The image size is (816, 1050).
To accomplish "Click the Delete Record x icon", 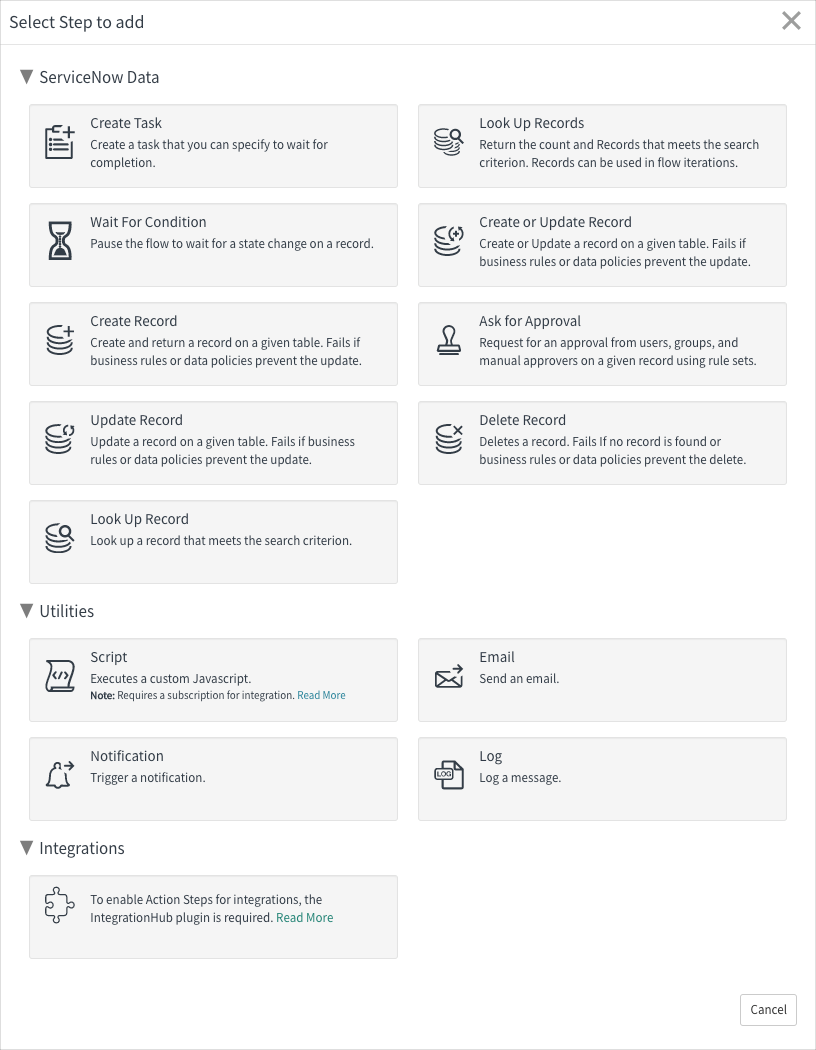I will point(449,437).
